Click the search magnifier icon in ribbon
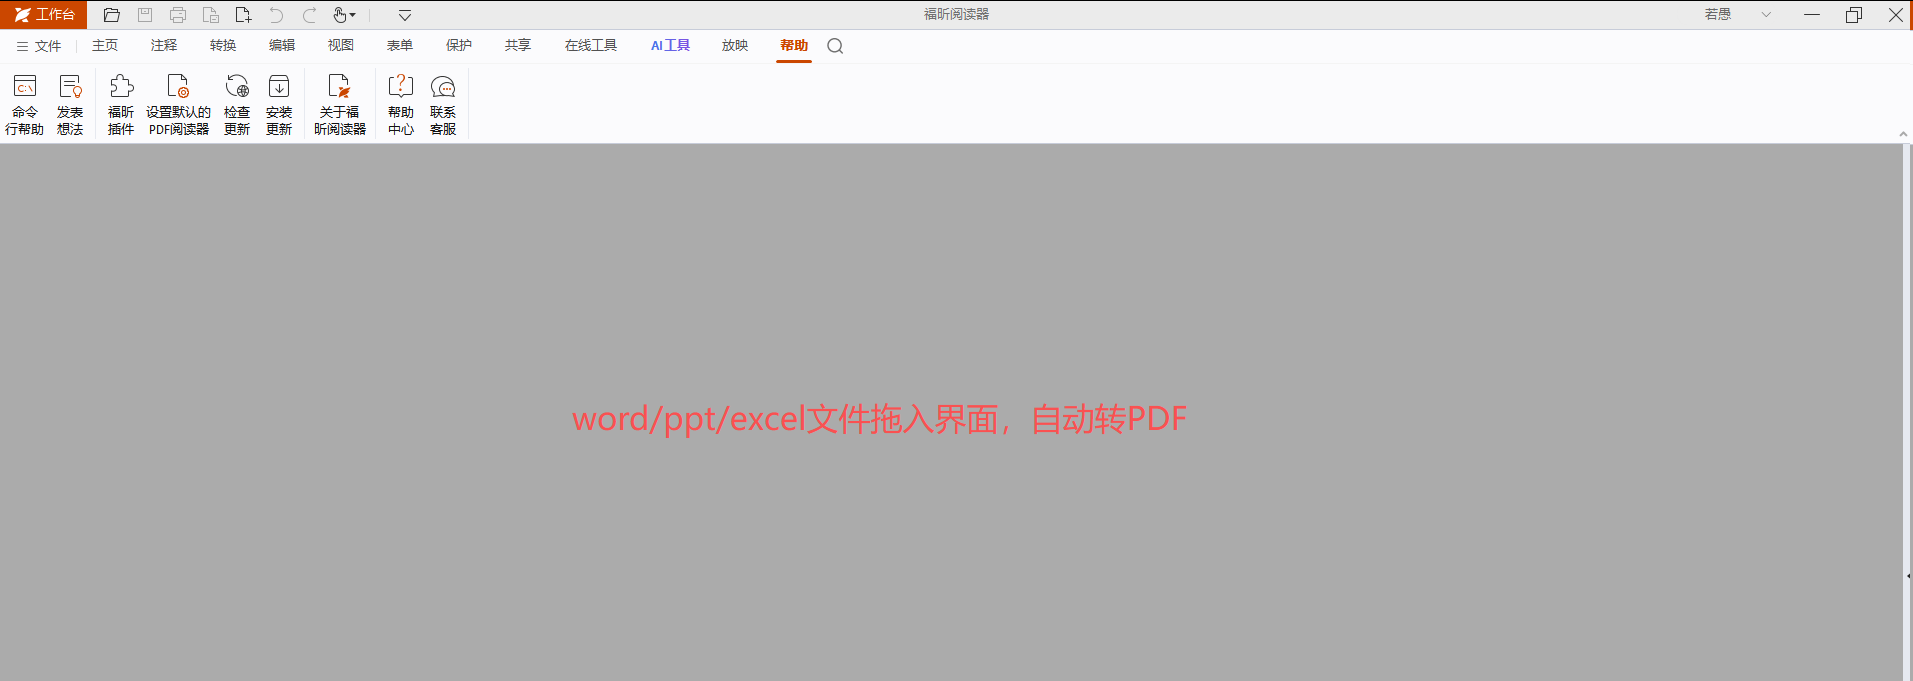1913x681 pixels. (835, 46)
